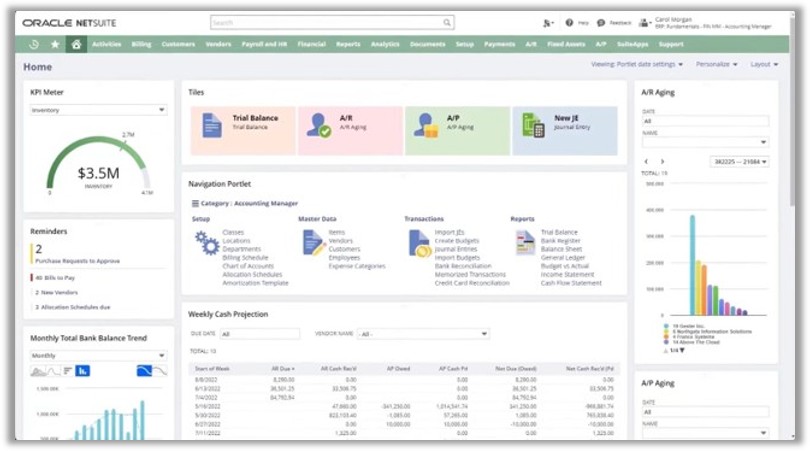Open Purchase Requests to Approve reminder

click(77, 261)
